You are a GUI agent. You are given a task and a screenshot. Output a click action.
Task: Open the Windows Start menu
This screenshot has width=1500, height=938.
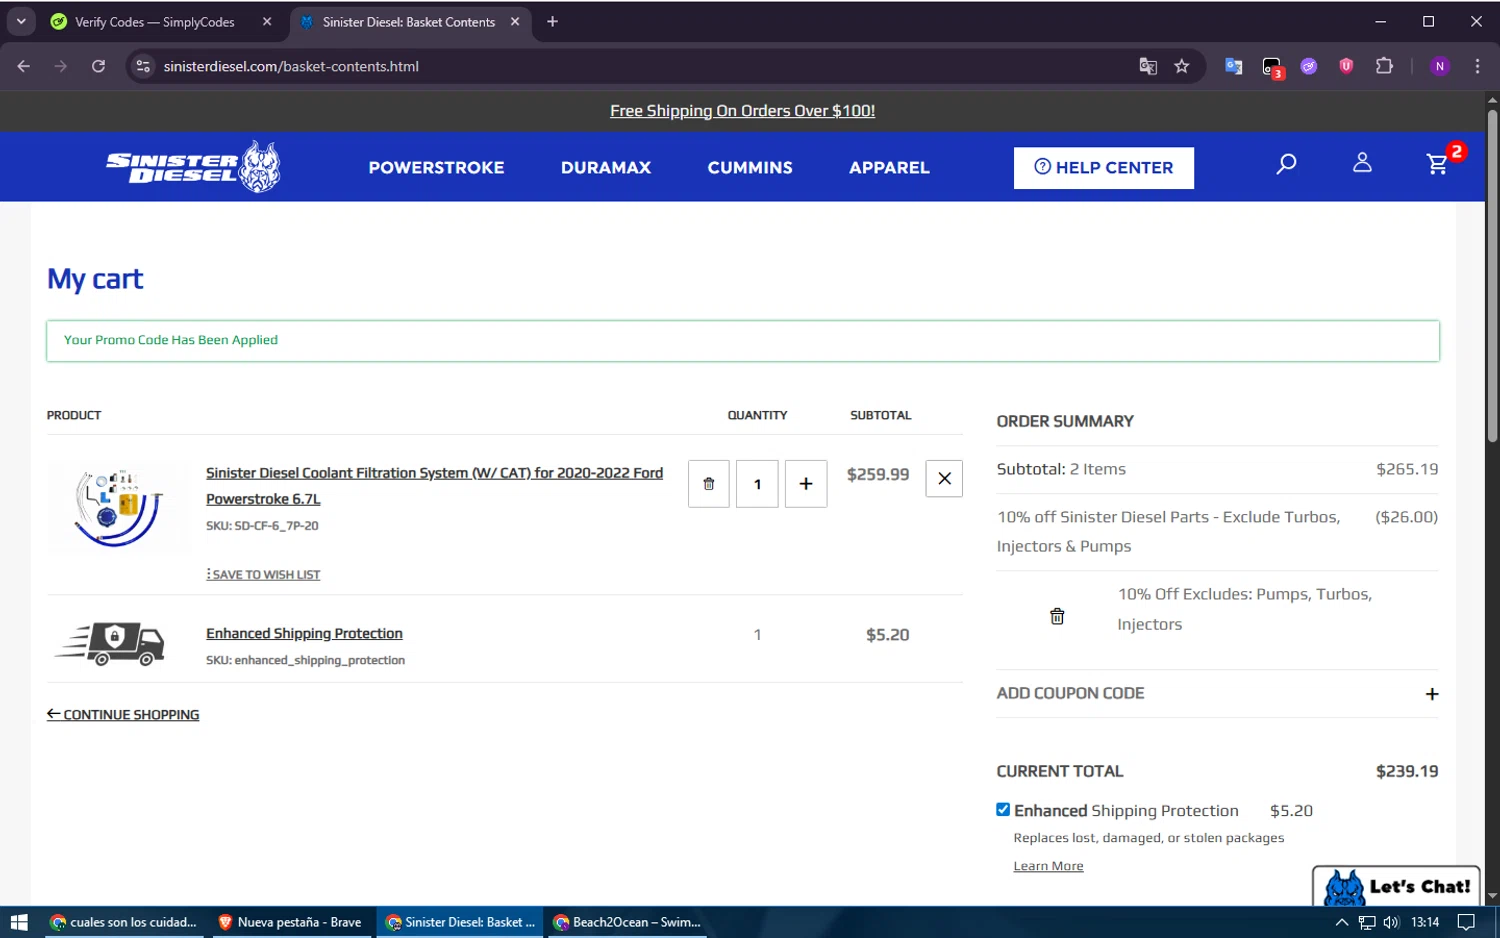point(19,922)
